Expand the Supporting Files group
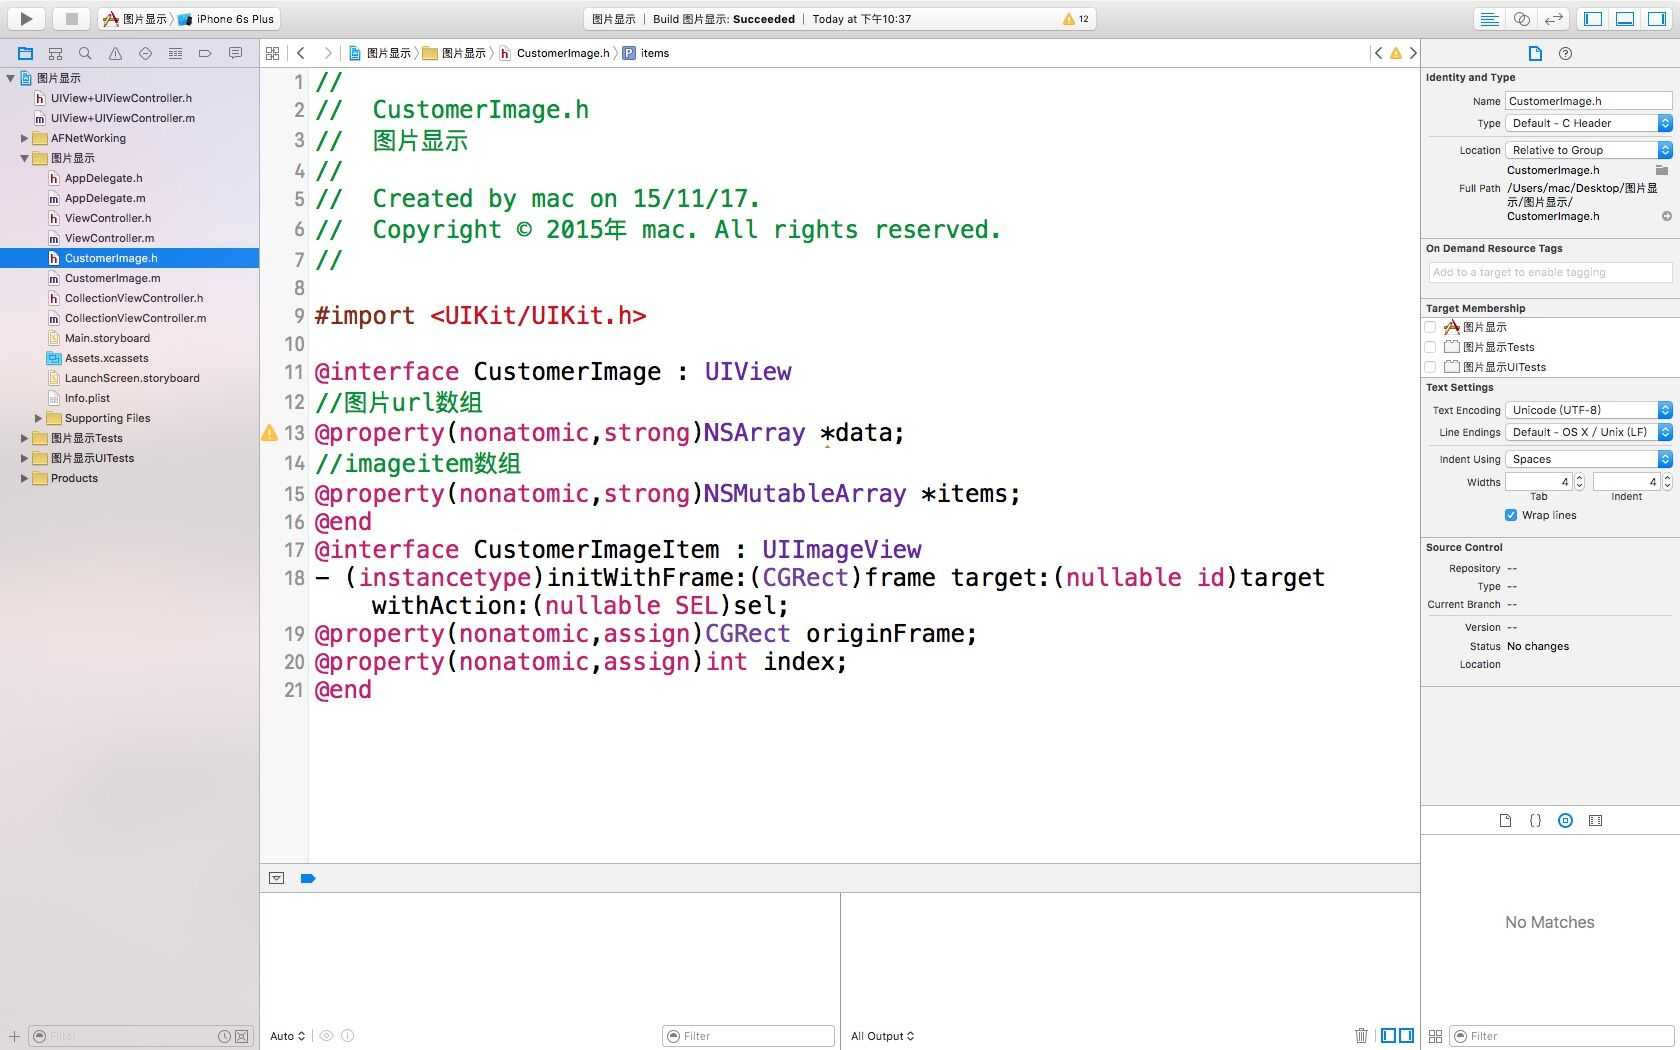Image resolution: width=1680 pixels, height=1050 pixels. 38,418
